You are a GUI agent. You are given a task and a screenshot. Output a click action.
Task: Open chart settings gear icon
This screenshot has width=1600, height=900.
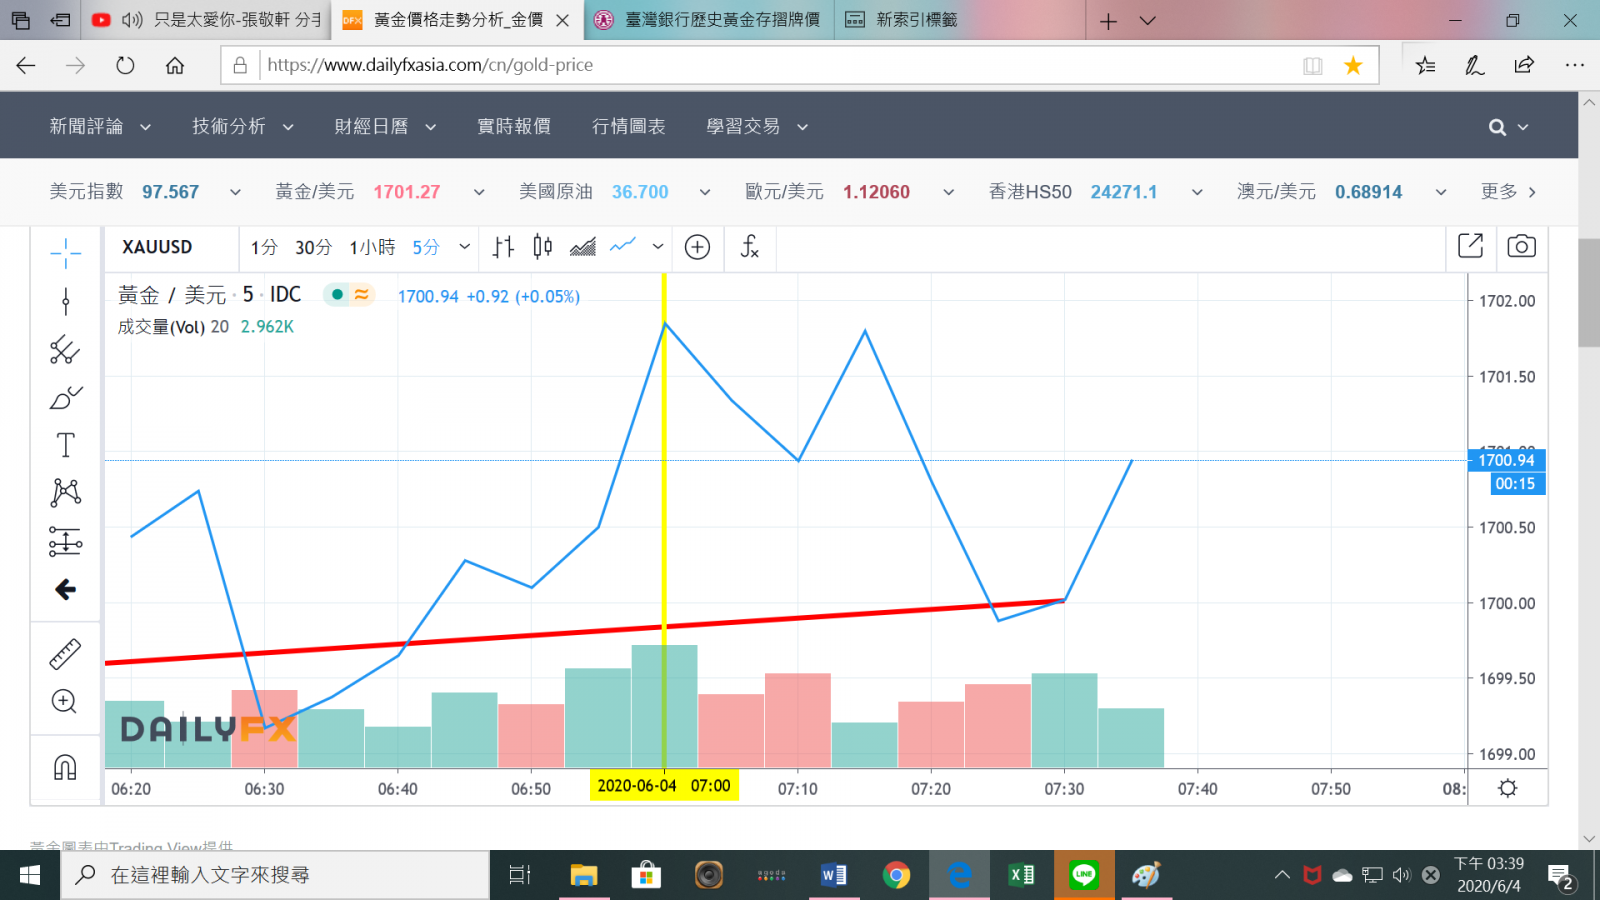1508,788
